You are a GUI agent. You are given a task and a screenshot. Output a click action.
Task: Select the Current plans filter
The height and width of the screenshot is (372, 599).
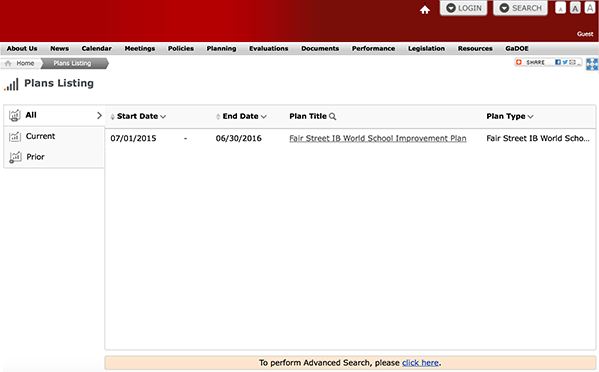(x=54, y=136)
